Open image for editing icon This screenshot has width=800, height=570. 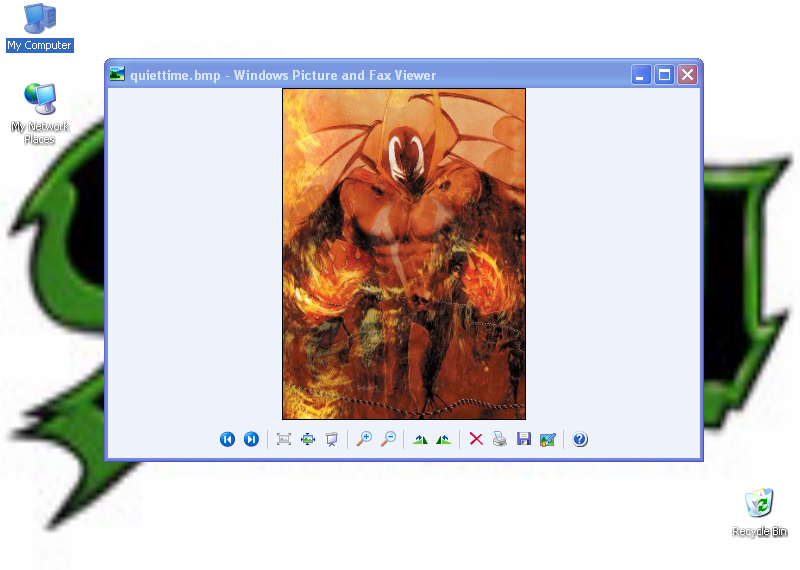[x=547, y=439]
